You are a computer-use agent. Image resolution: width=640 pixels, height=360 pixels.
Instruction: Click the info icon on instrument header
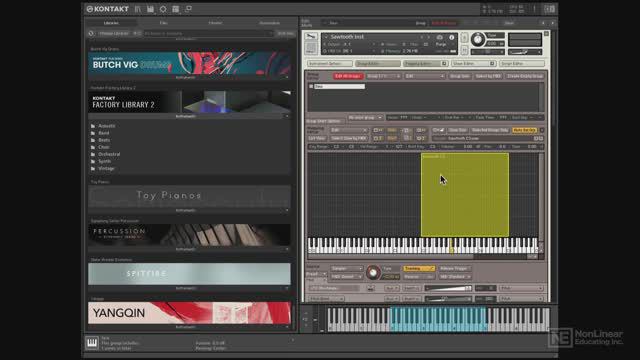(451, 37)
